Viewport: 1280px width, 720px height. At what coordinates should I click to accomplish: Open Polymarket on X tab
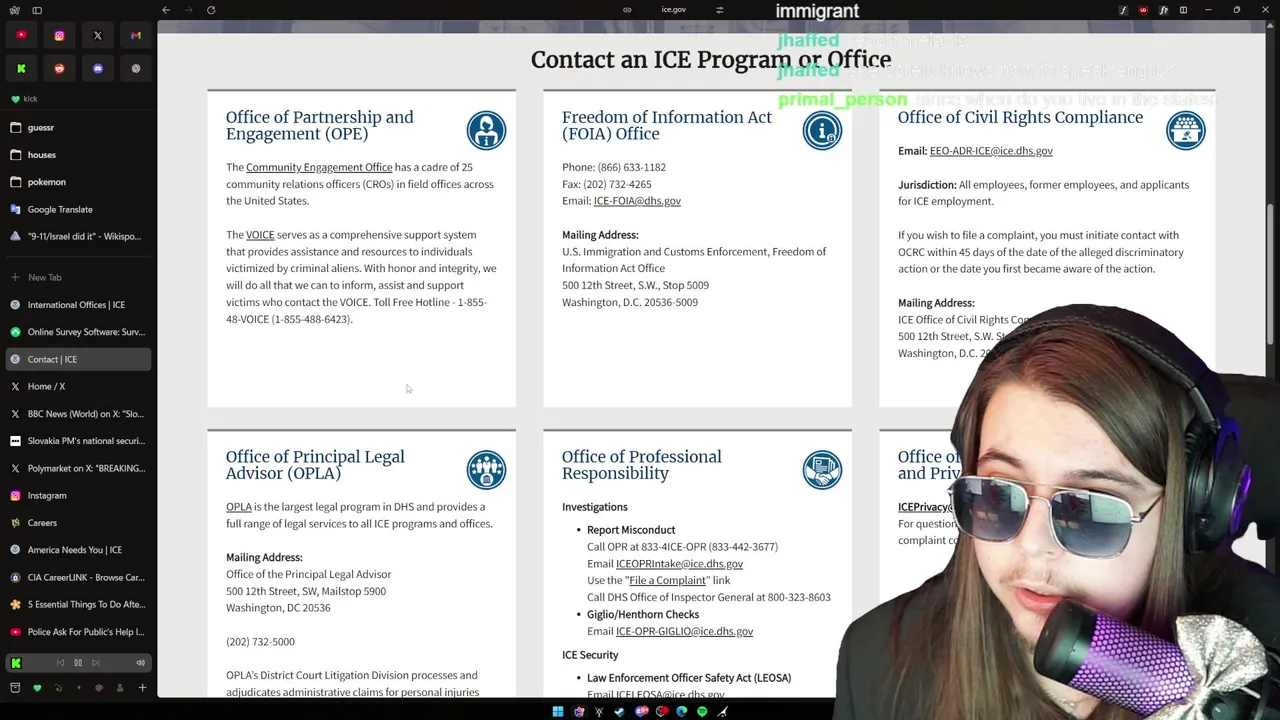pyautogui.click(x=78, y=468)
